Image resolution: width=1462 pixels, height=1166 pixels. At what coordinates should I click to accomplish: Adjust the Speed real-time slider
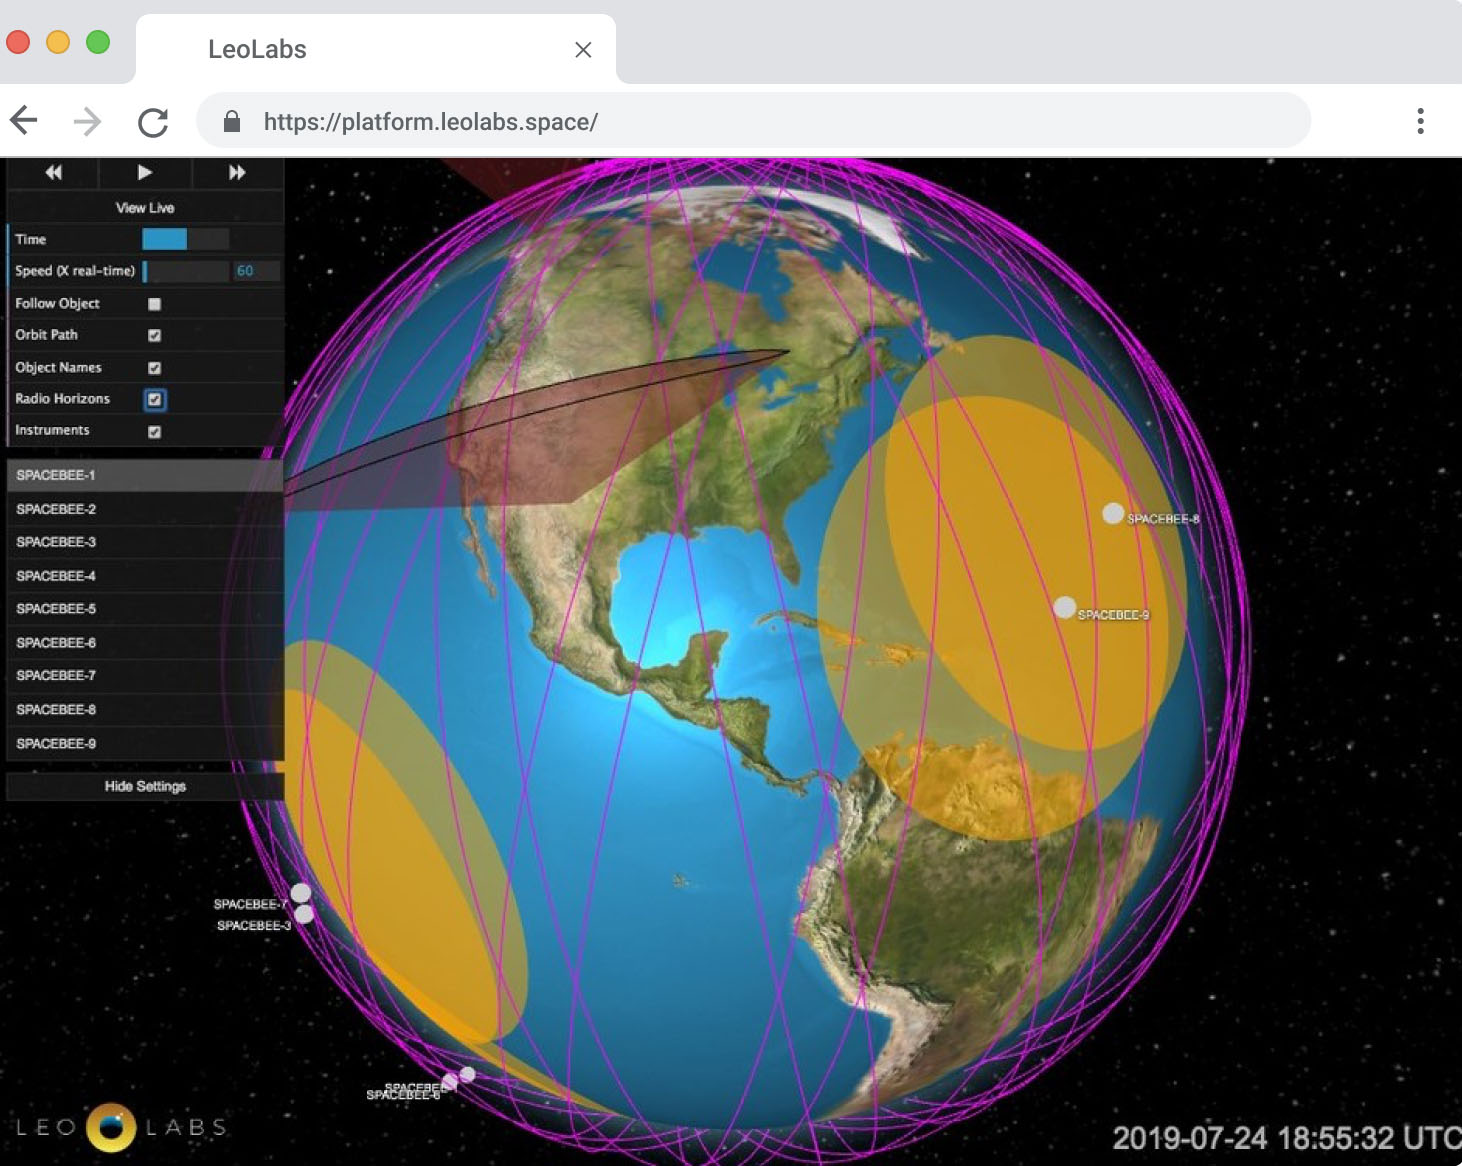click(186, 271)
